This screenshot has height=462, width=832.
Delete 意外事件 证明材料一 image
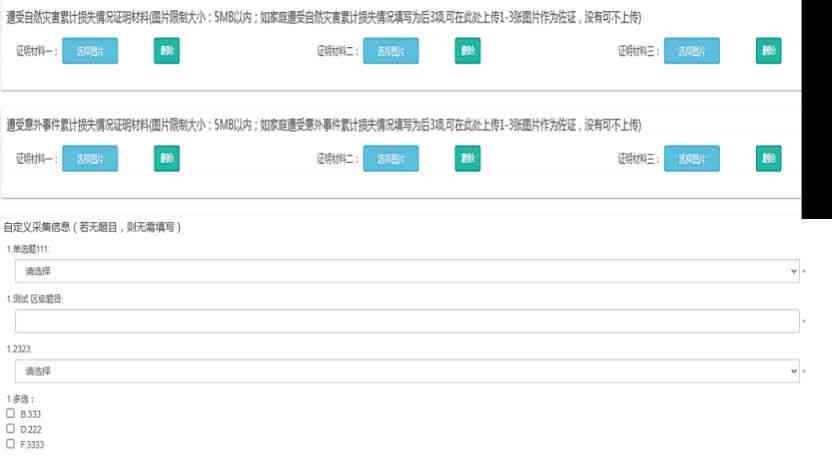(x=167, y=159)
